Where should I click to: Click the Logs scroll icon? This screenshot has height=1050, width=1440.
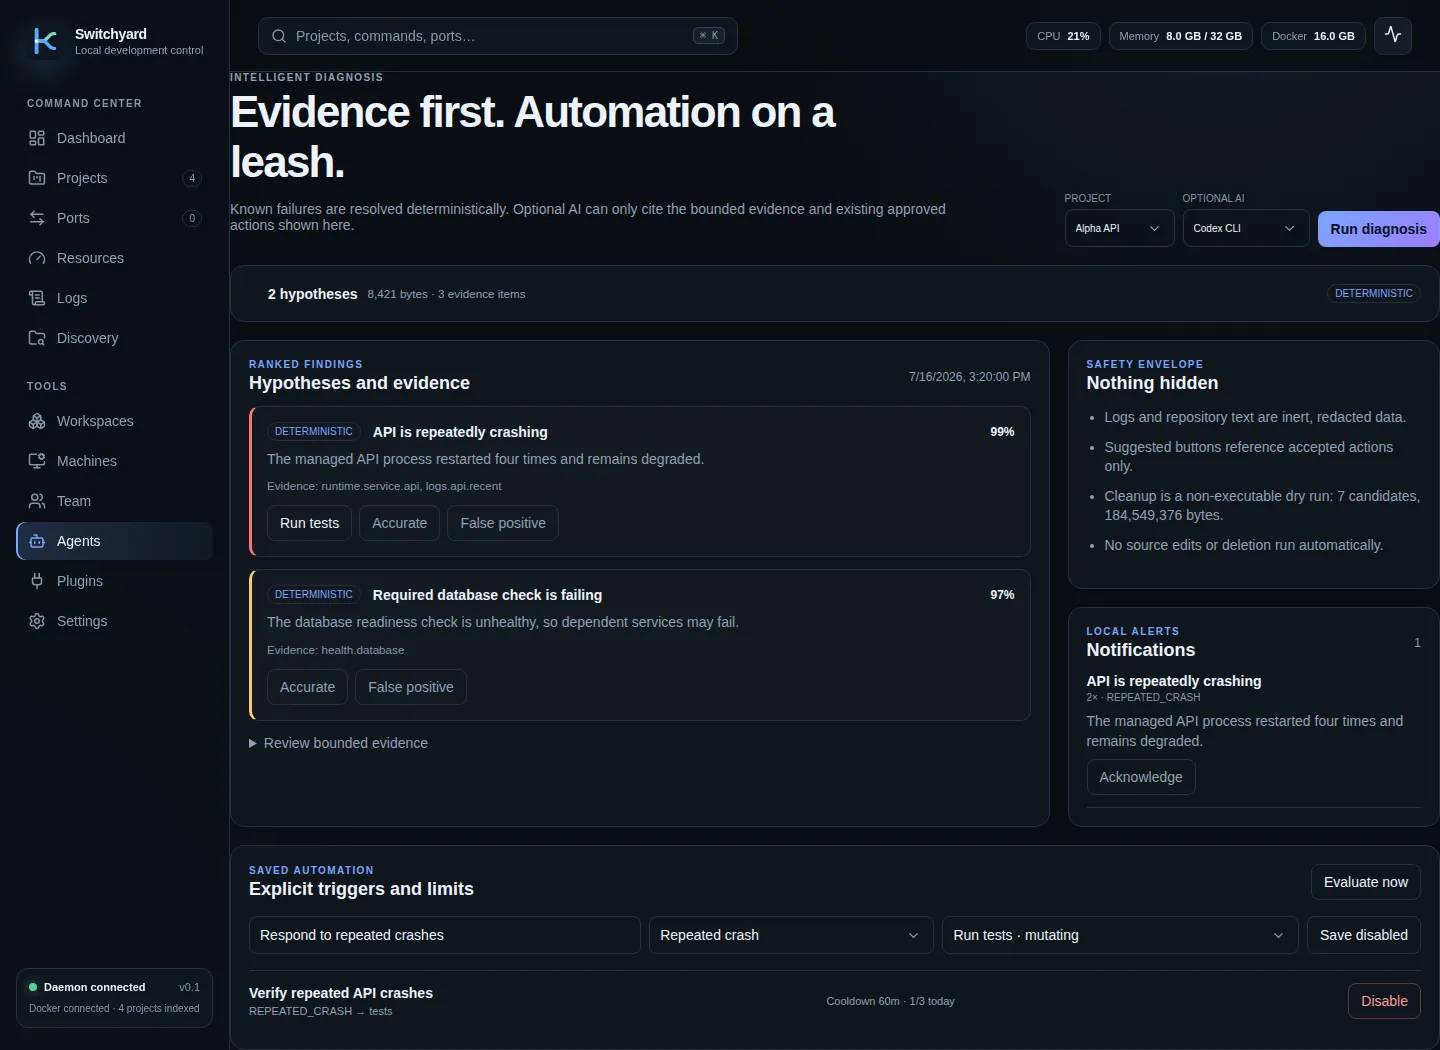click(37, 298)
